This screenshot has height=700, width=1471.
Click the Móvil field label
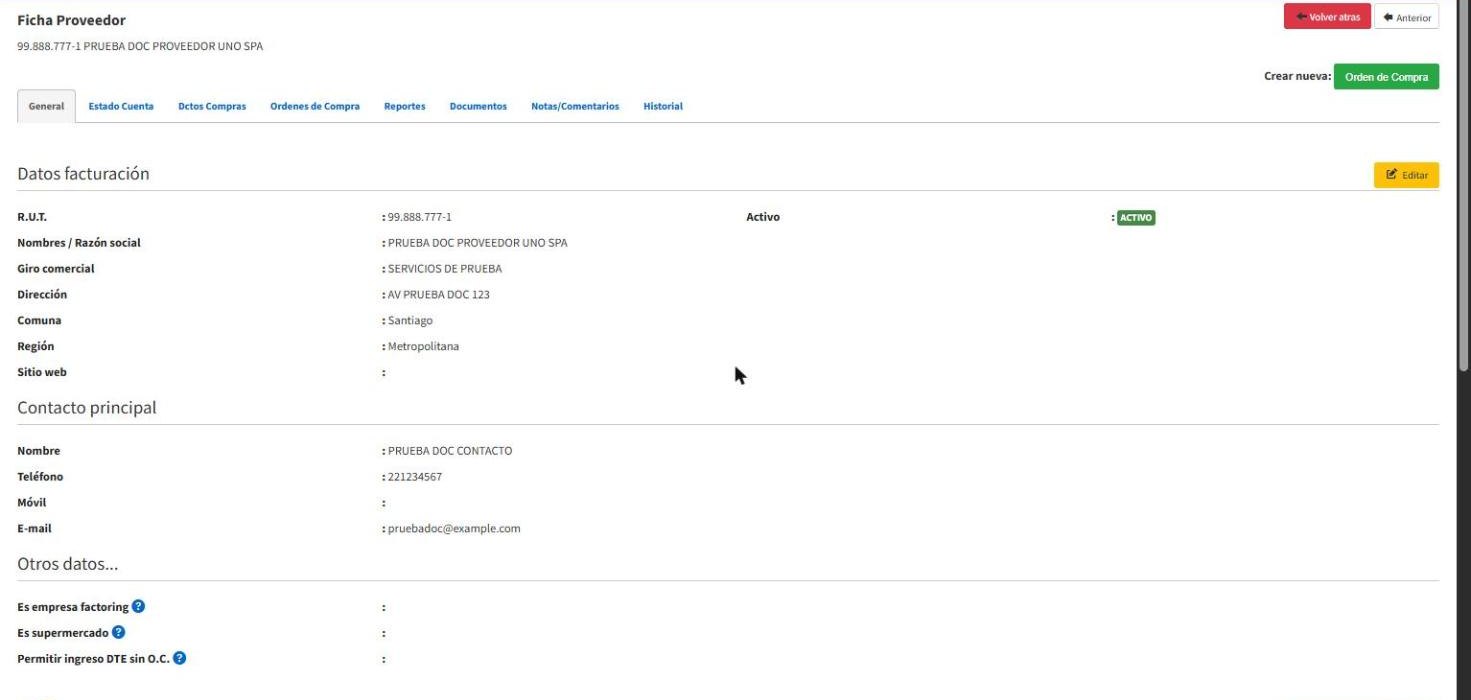click(32, 503)
